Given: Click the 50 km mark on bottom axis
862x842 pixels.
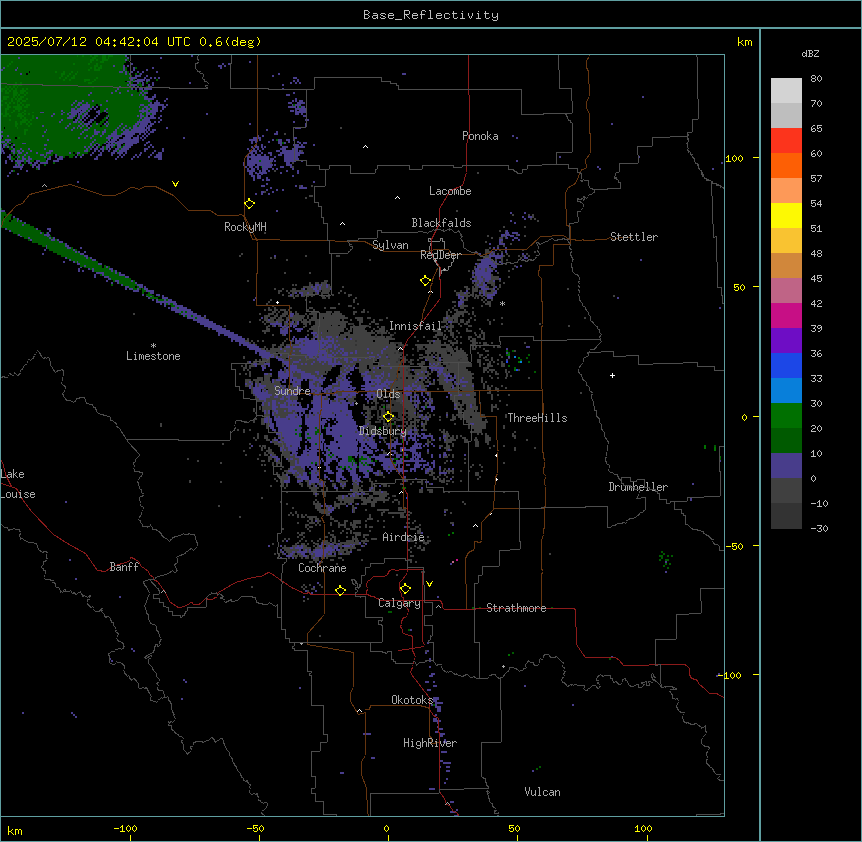Looking at the screenshot, I should (x=514, y=828).
